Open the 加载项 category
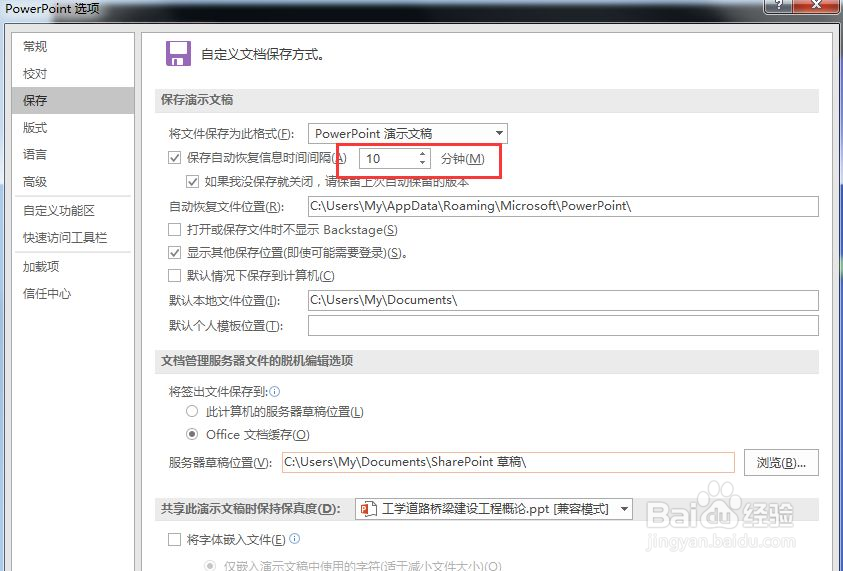This screenshot has height=571, width=843. click(x=73, y=267)
